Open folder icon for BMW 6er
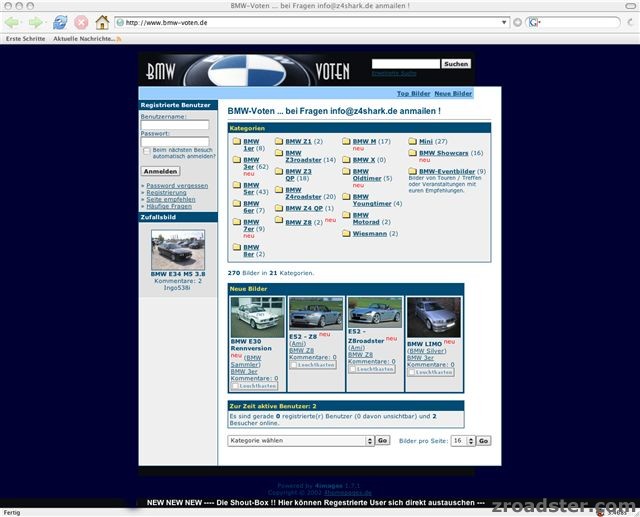This screenshot has width=640, height=517. point(237,204)
